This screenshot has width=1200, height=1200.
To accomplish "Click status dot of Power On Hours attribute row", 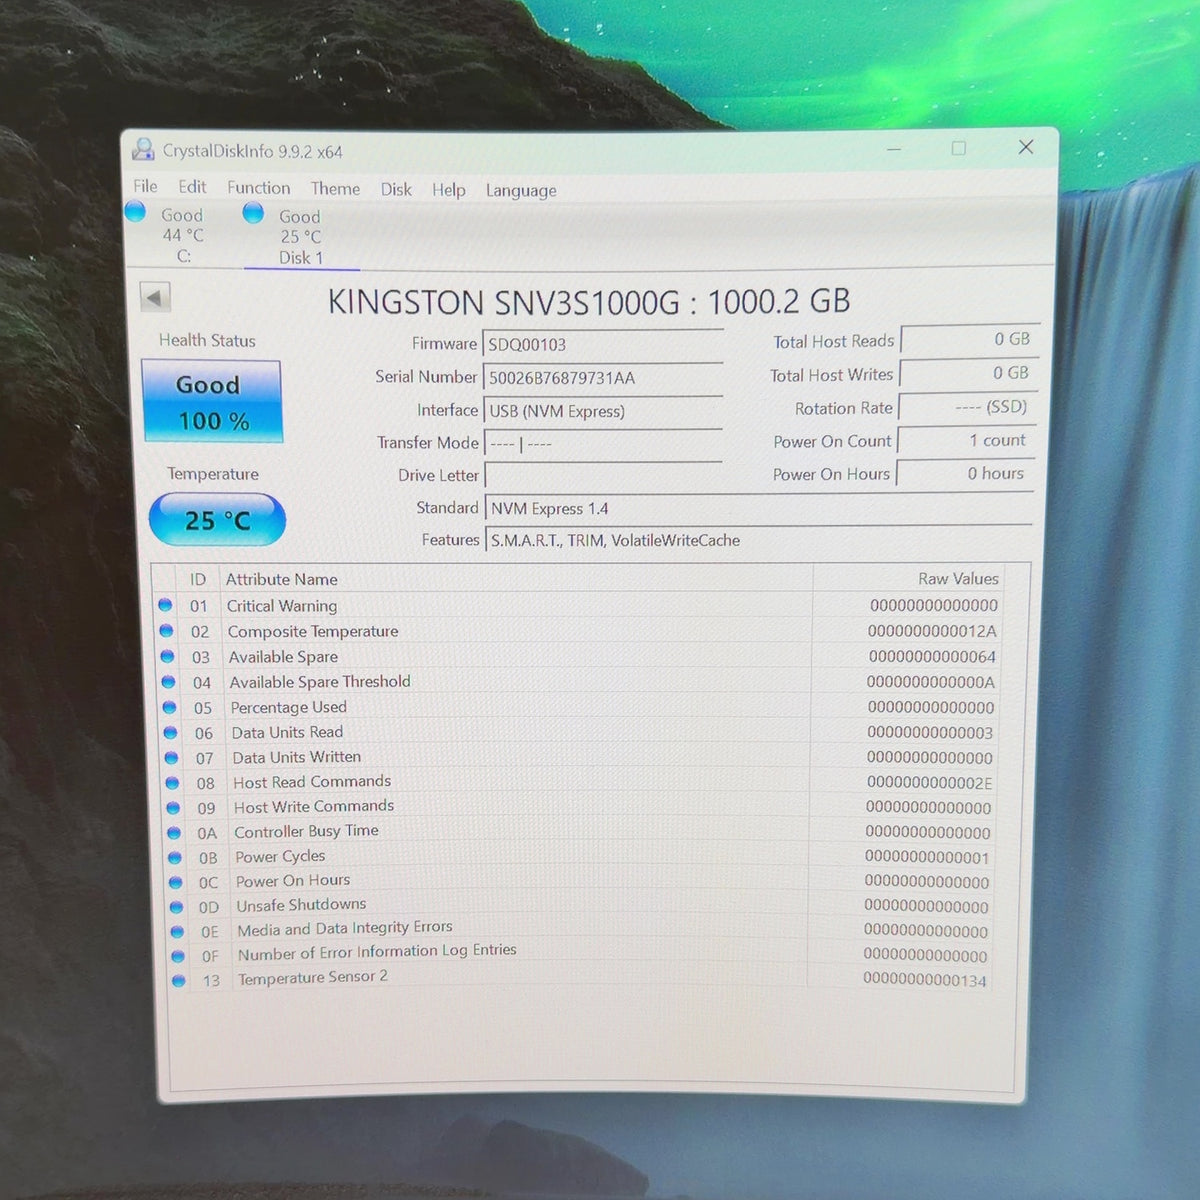I will [176, 882].
